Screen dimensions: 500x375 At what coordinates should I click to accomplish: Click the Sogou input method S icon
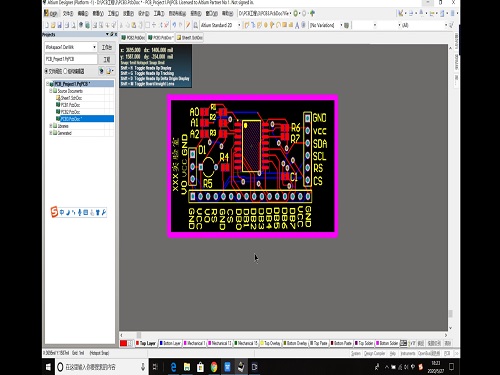click(x=54, y=212)
